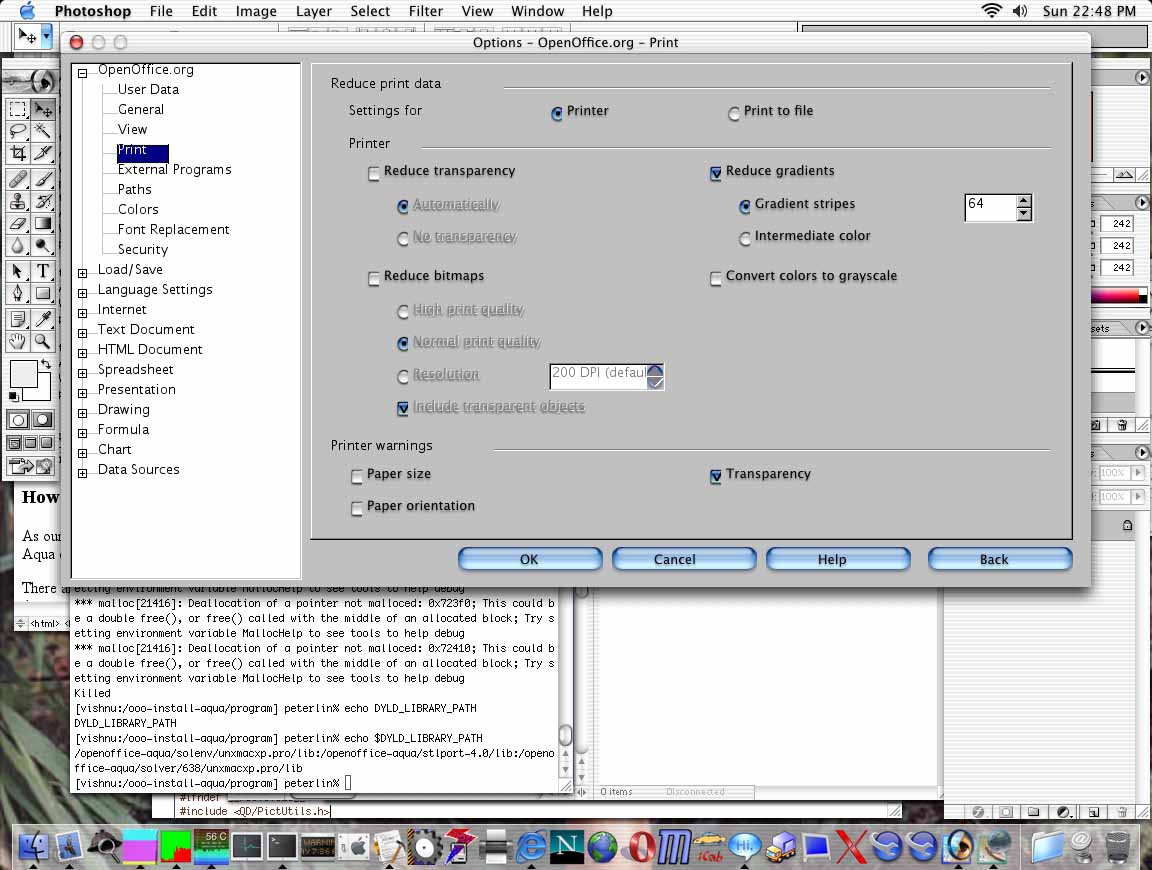The image size is (1152, 870).
Task: Select the Path Selection arrow tool
Action: coord(18,271)
